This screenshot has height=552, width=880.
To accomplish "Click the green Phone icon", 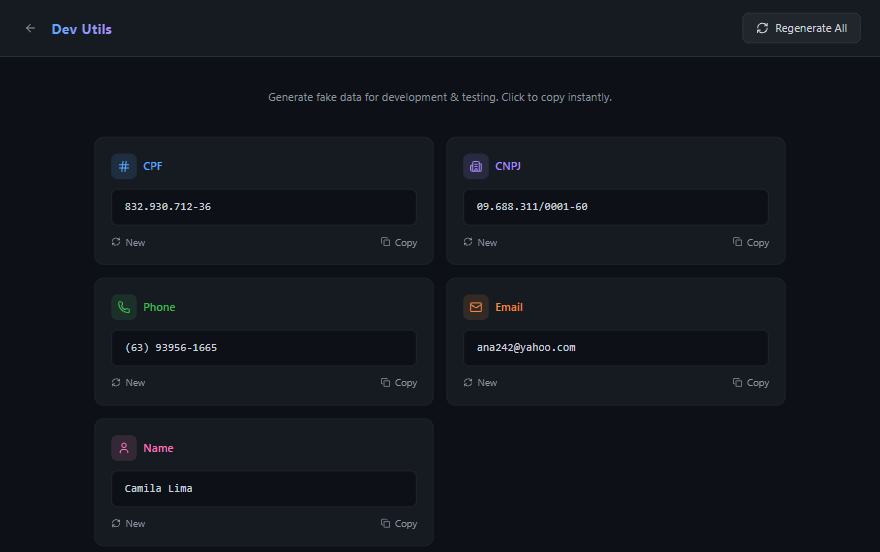I will (x=123, y=307).
